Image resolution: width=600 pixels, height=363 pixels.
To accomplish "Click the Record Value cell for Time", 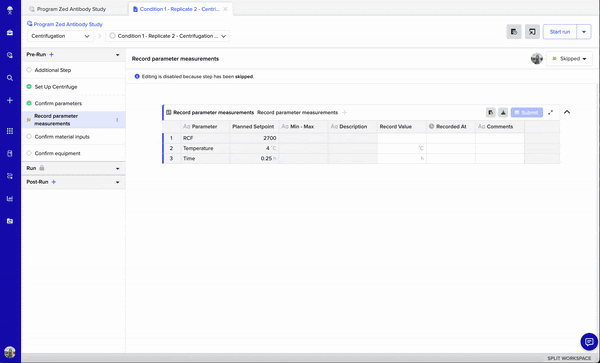I will [402, 158].
